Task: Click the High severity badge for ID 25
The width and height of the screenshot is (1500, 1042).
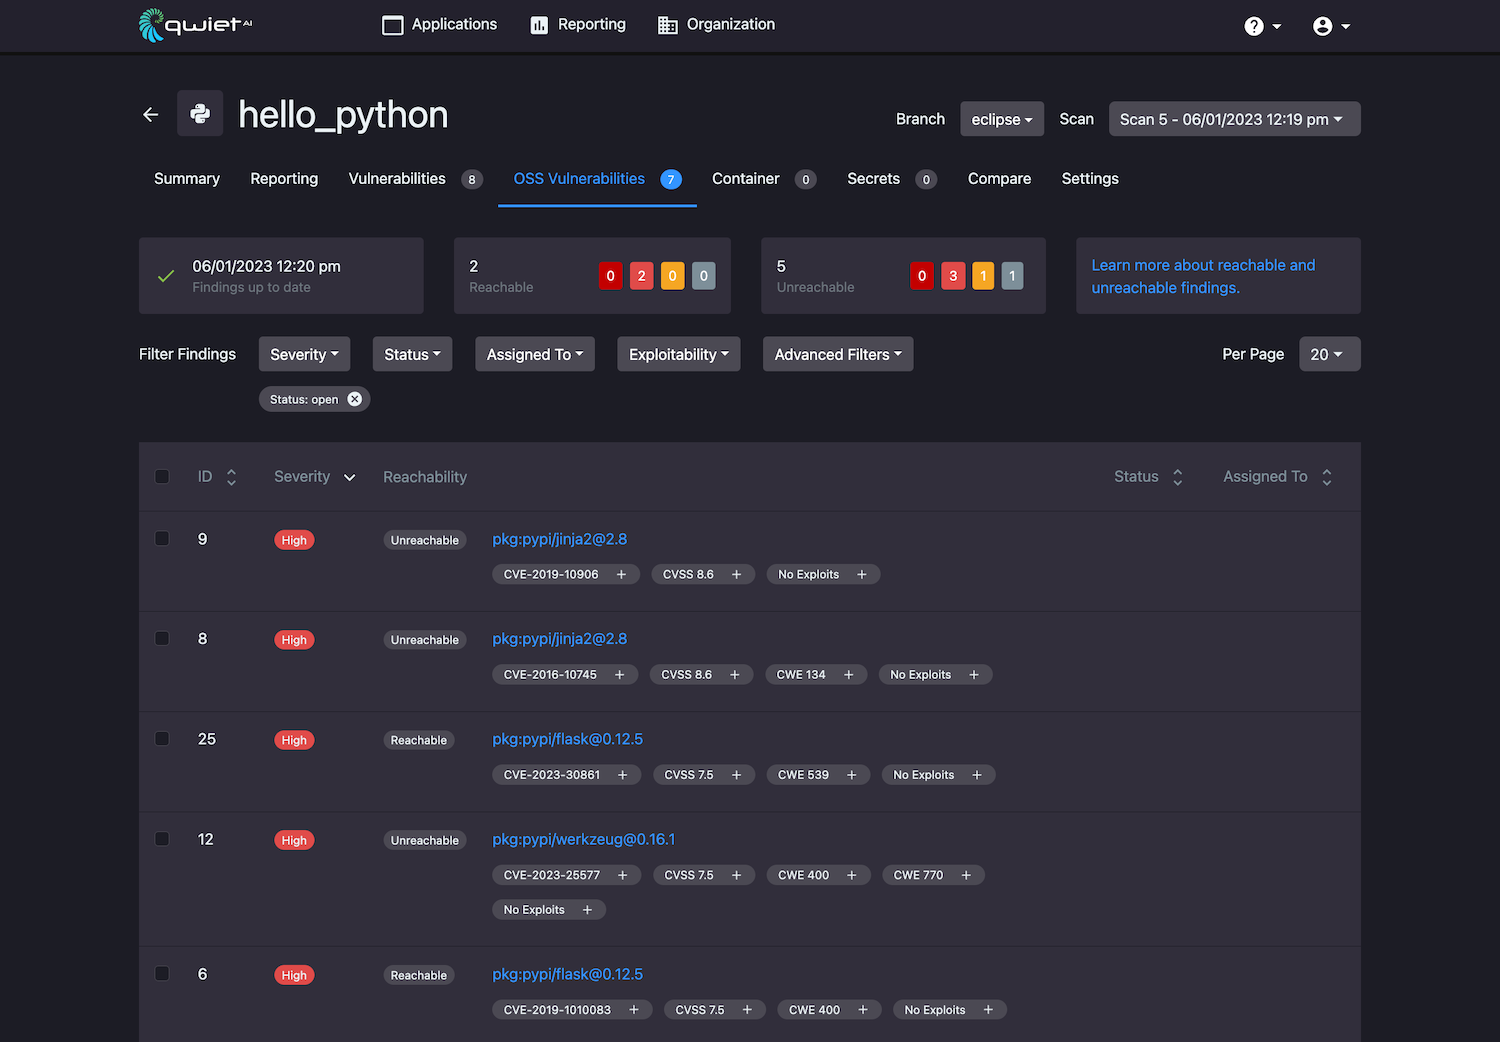Action: coord(294,740)
